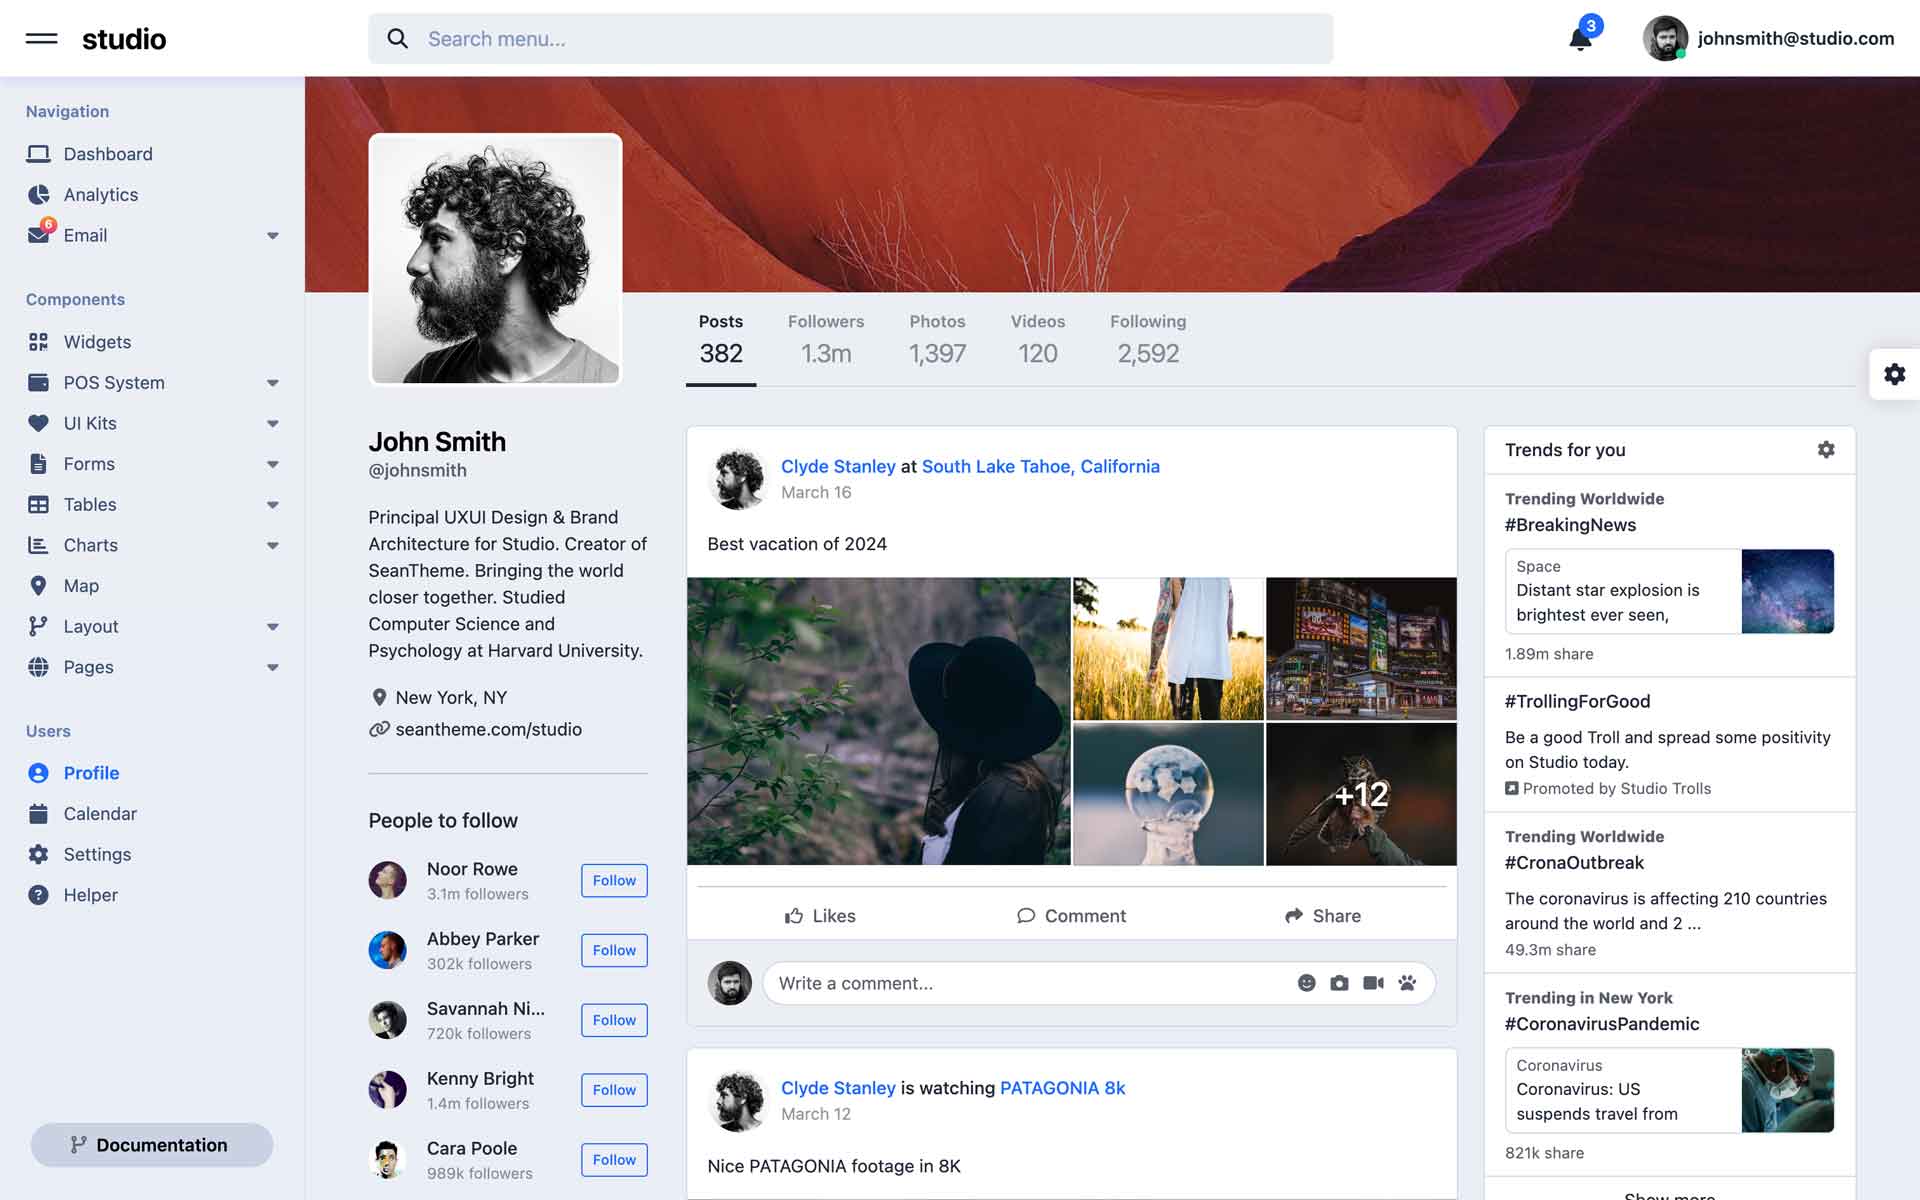
Task: Expand the Pages sidebar section
Action: click(x=273, y=667)
